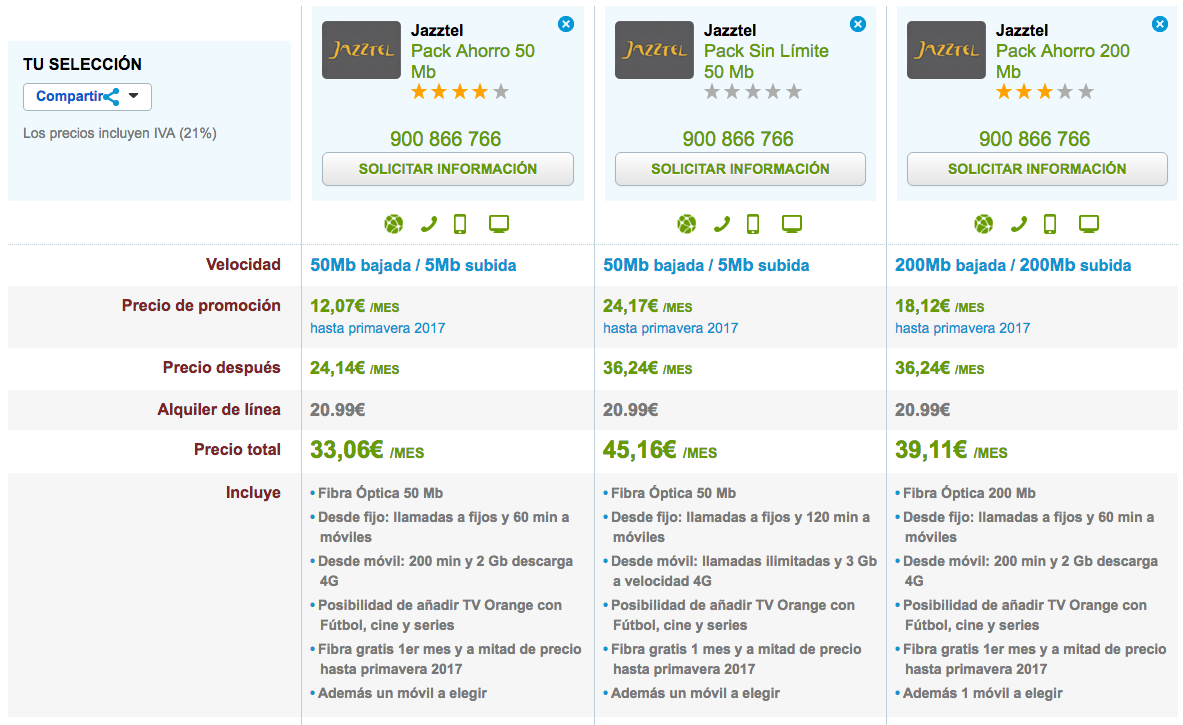The height and width of the screenshot is (725, 1183).
Task: Click 'Además 1 móvil a elegir' feature
Action: [983, 693]
